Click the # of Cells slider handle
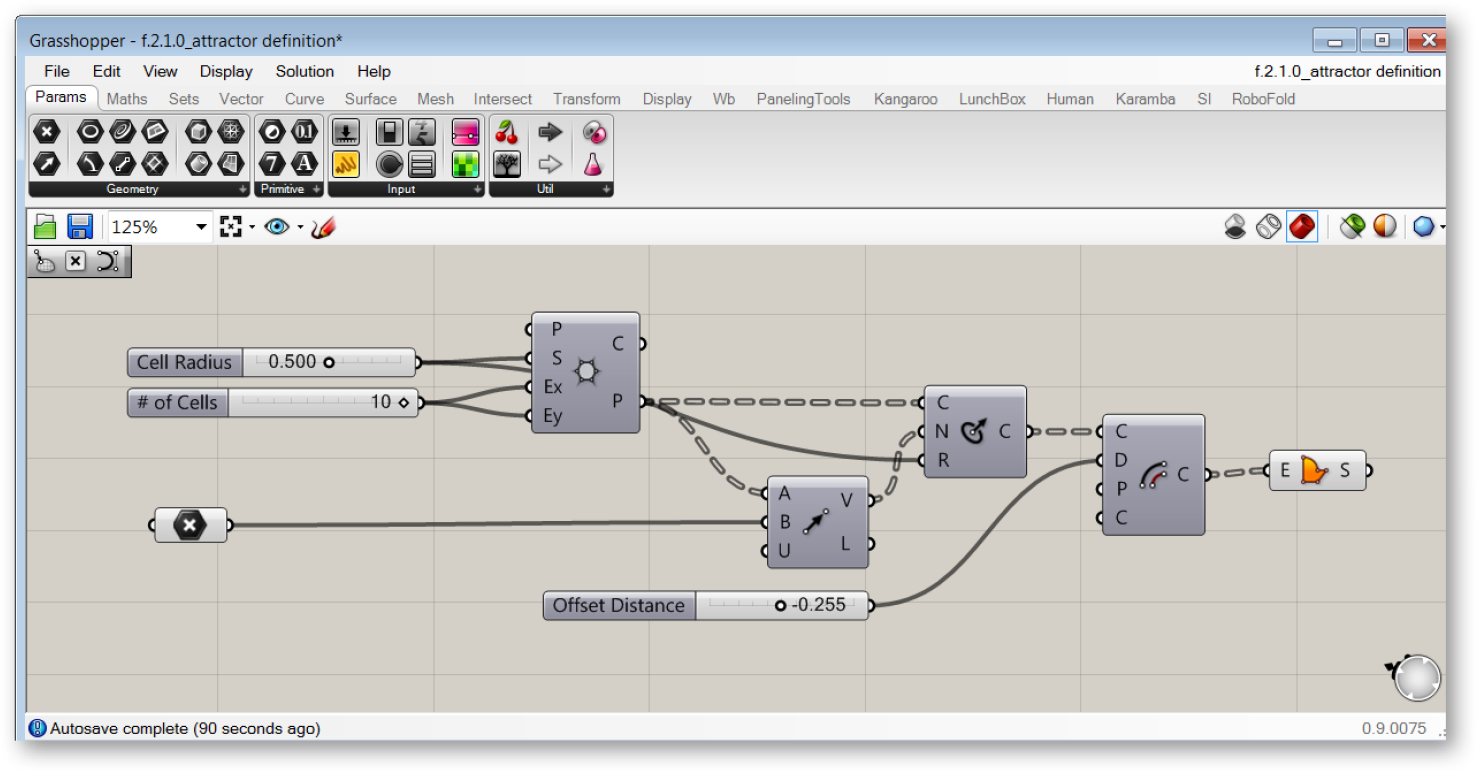Viewport: 1477px width, 771px height. pyautogui.click(x=403, y=402)
